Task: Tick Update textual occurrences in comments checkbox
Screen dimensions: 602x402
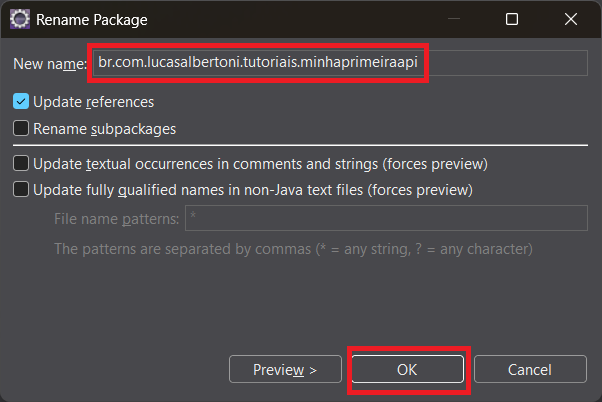Action: (x=21, y=163)
